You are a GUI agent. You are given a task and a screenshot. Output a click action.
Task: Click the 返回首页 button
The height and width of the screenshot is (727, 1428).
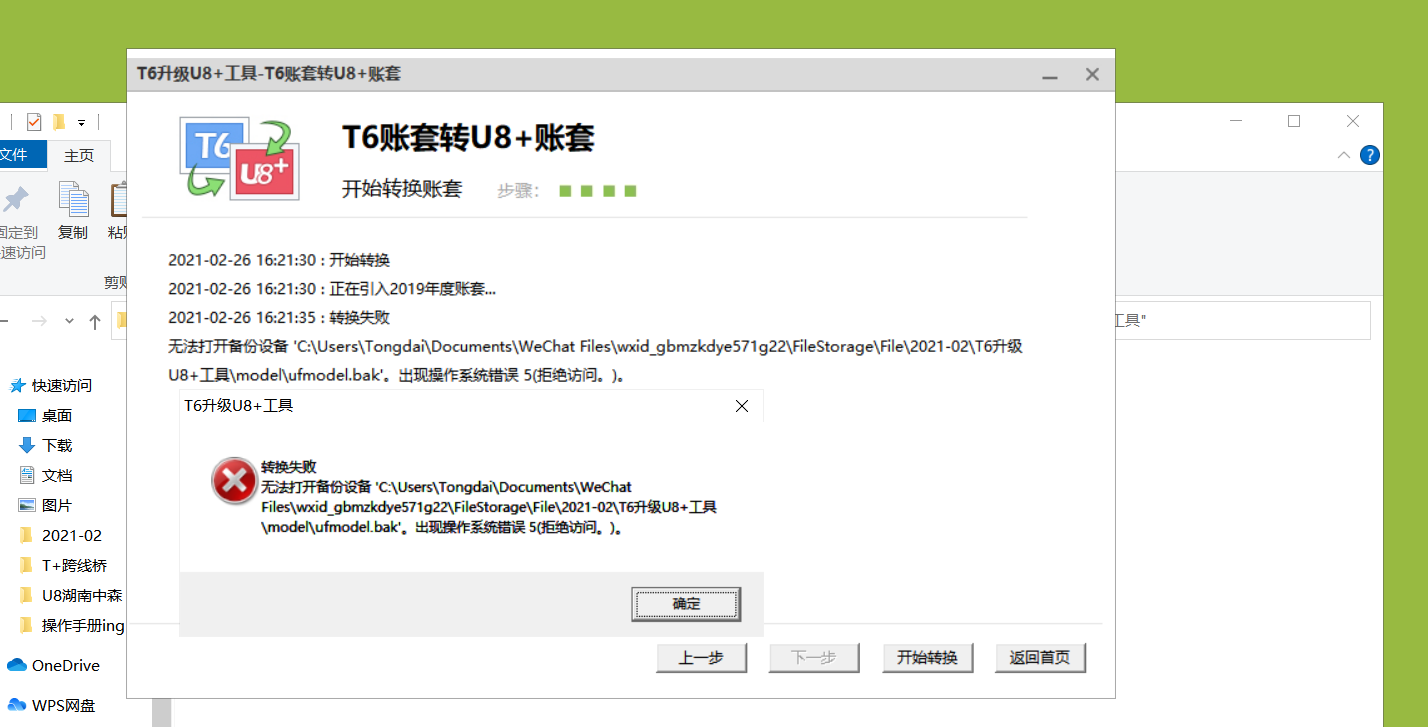[x=1040, y=658]
